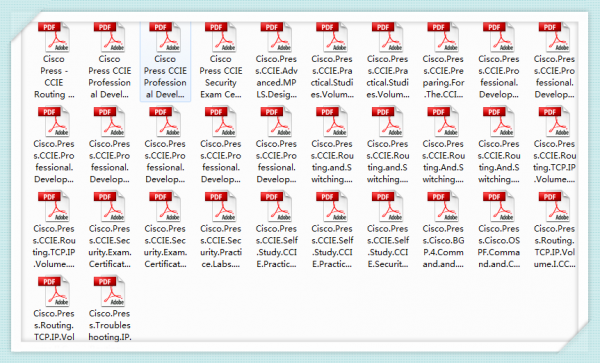
Task: Click the Cisco.BGP.4.Command.and filename label
Action: [x=443, y=246]
